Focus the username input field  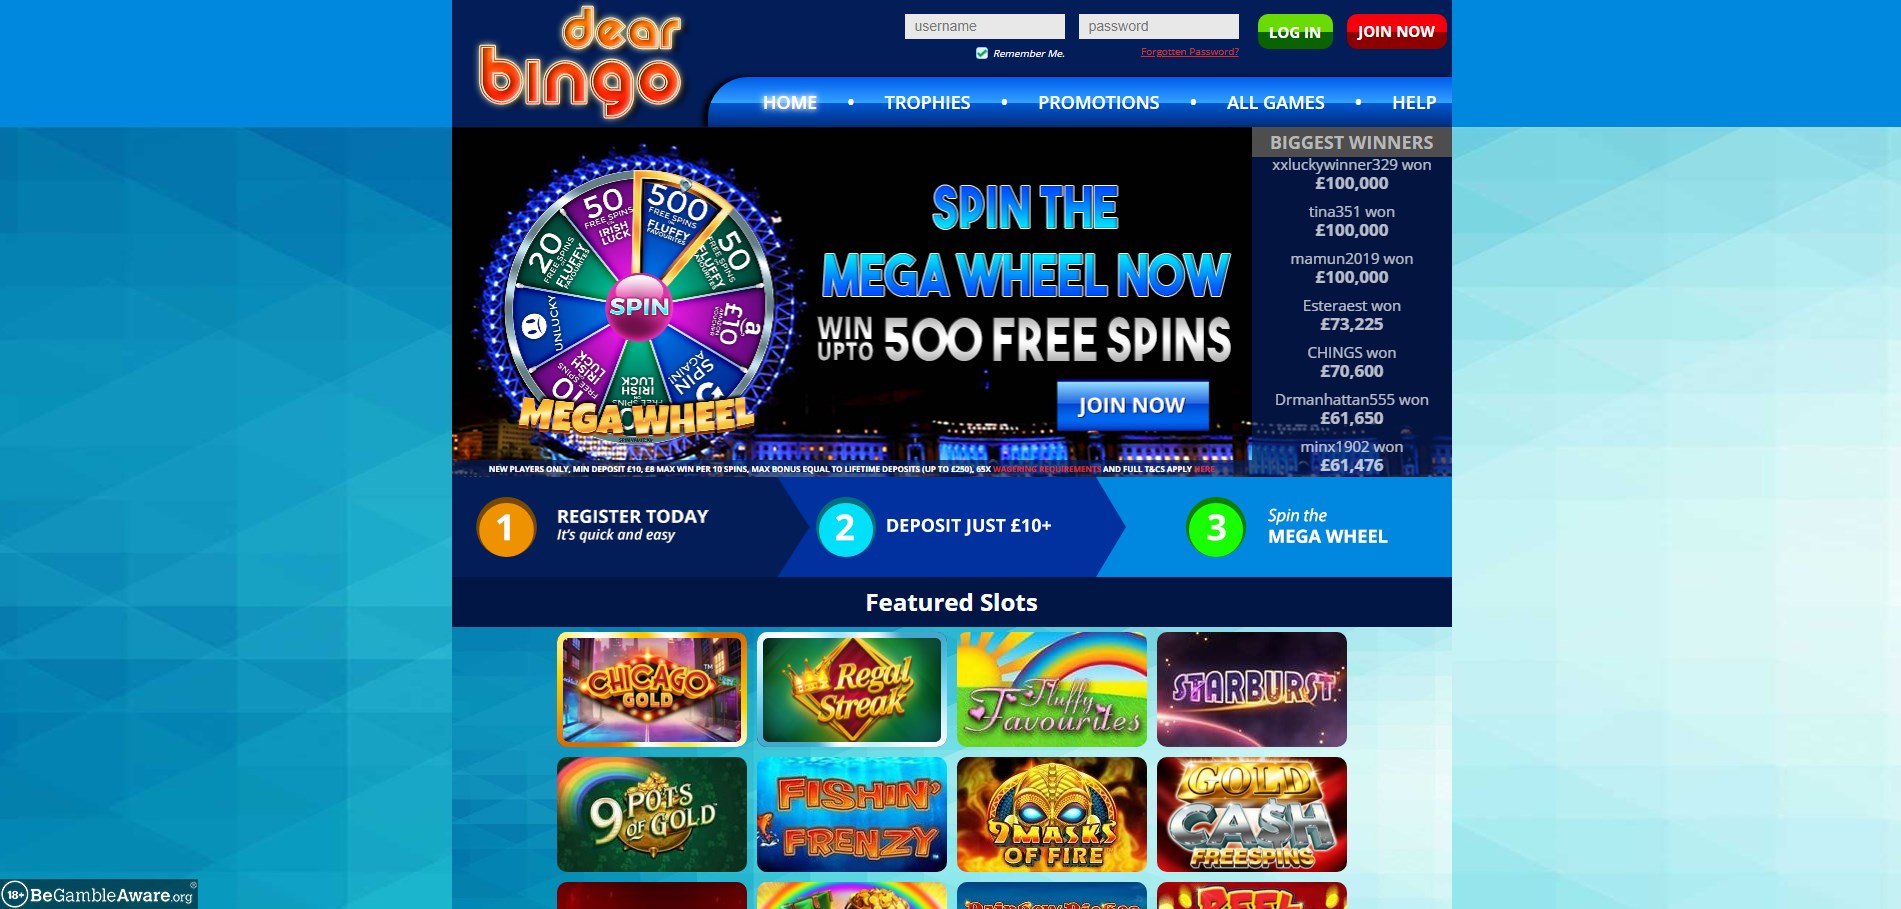click(x=985, y=26)
